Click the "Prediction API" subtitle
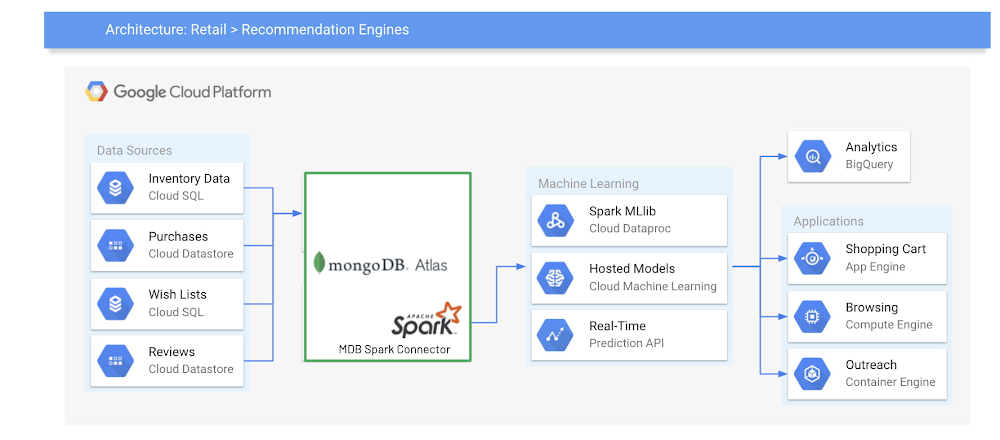This screenshot has height=440, width=1000. coord(626,343)
